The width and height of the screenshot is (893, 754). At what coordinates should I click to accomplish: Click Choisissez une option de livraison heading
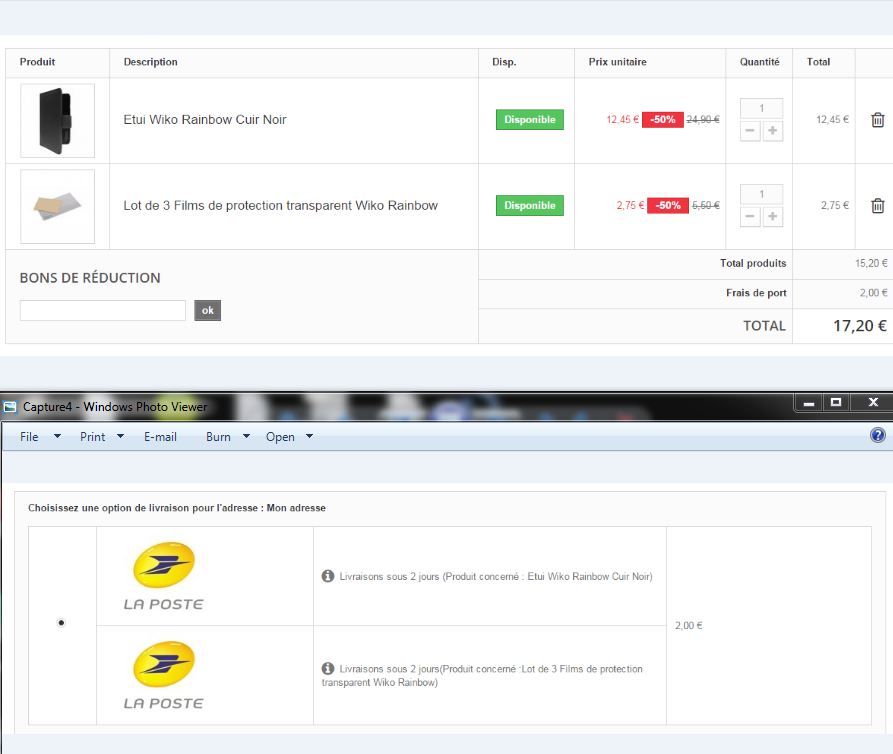177,507
